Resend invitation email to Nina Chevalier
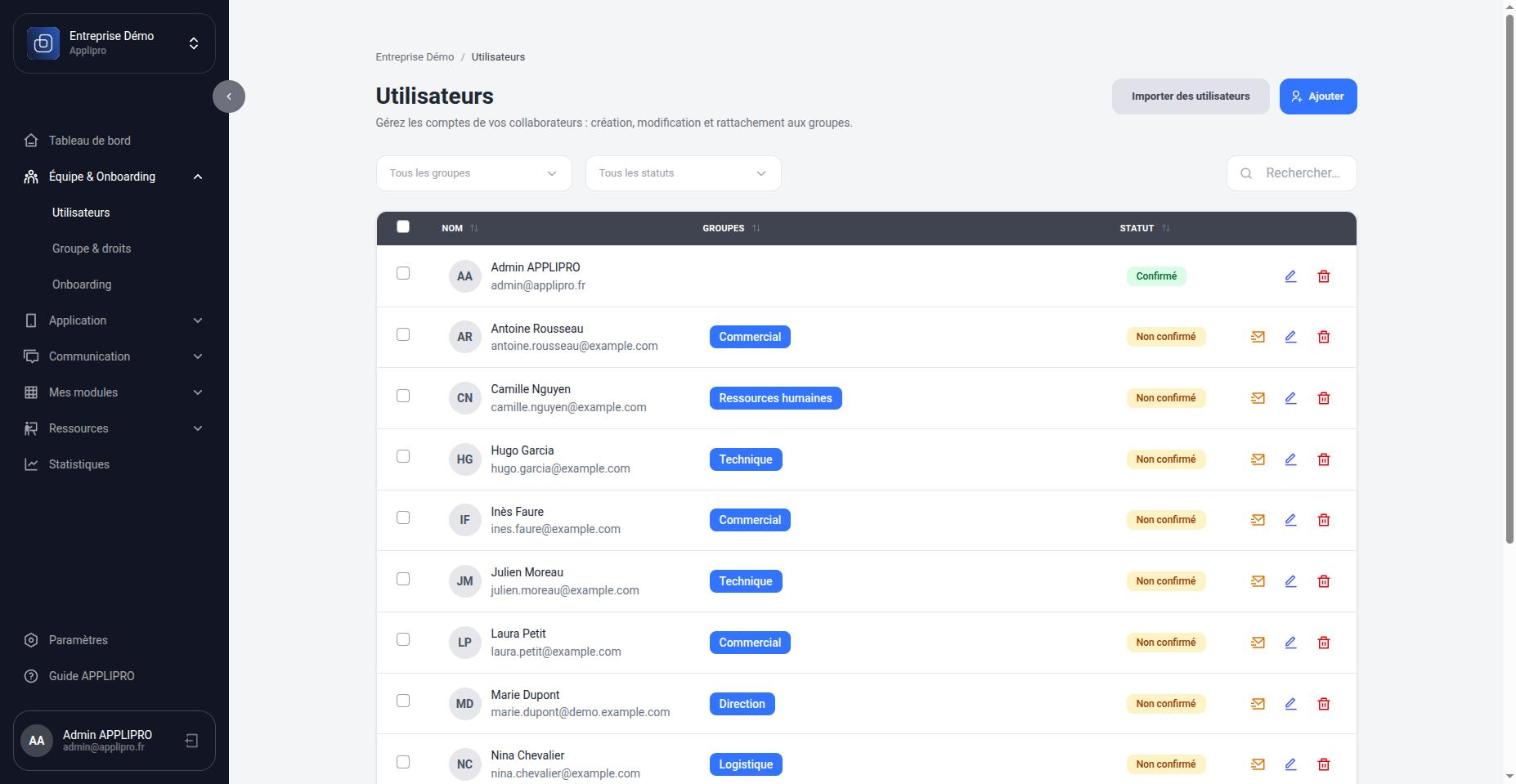1516x784 pixels. 1258,765
